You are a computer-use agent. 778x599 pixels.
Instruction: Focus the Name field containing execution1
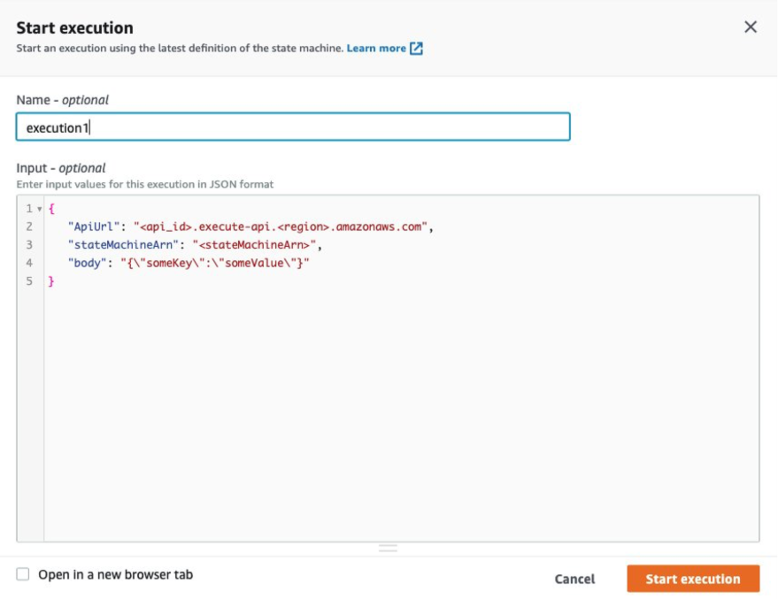point(293,127)
